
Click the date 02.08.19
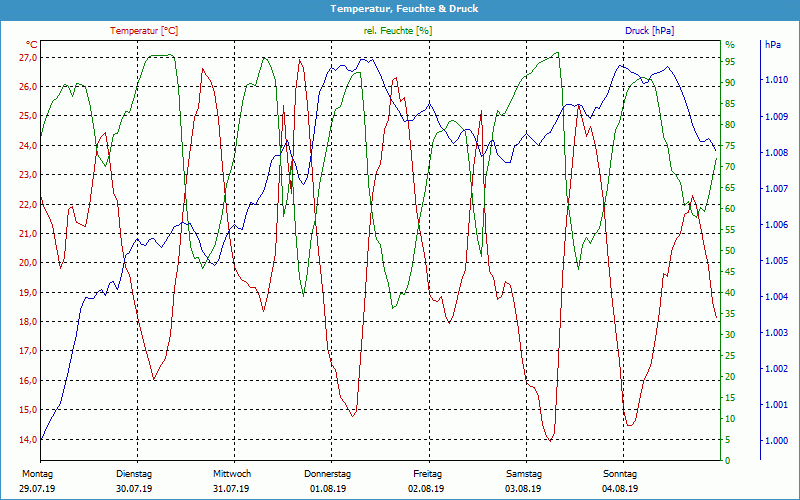tap(426, 489)
